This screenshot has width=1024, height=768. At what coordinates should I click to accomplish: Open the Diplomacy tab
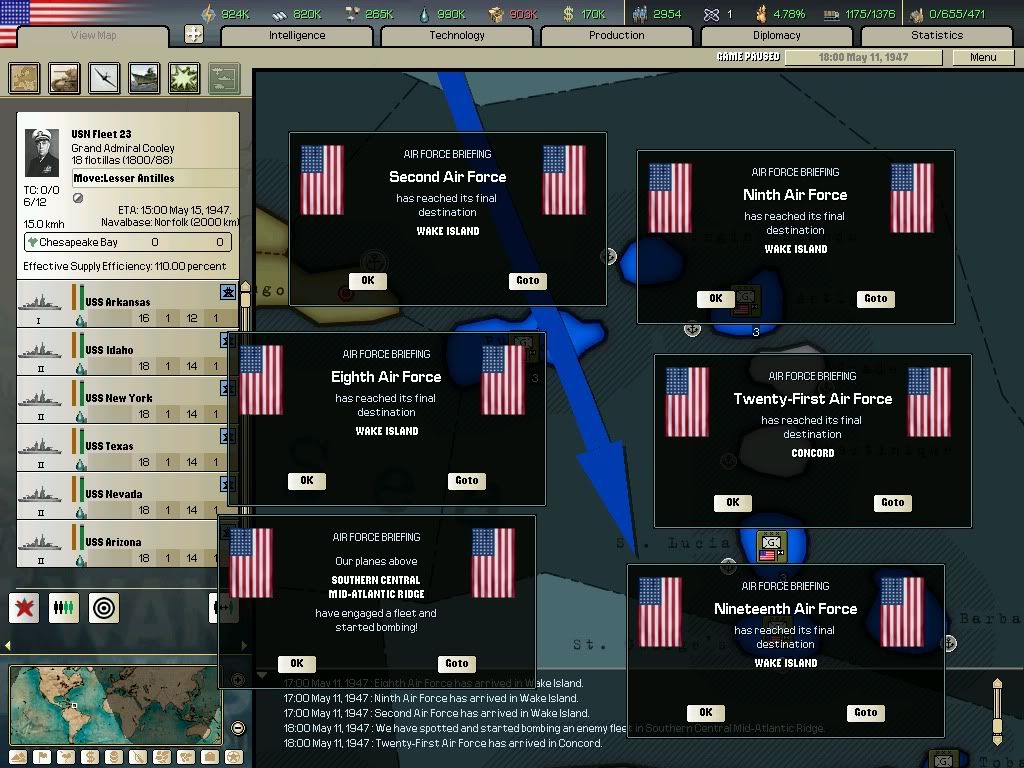(776, 35)
